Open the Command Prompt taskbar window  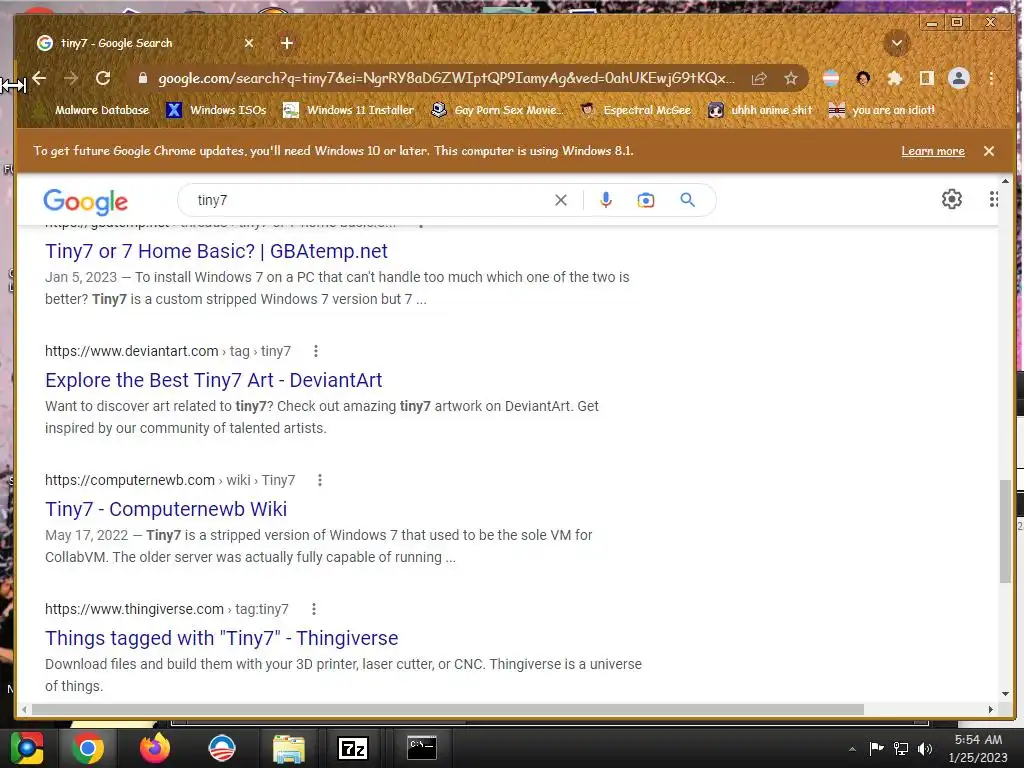coord(422,748)
